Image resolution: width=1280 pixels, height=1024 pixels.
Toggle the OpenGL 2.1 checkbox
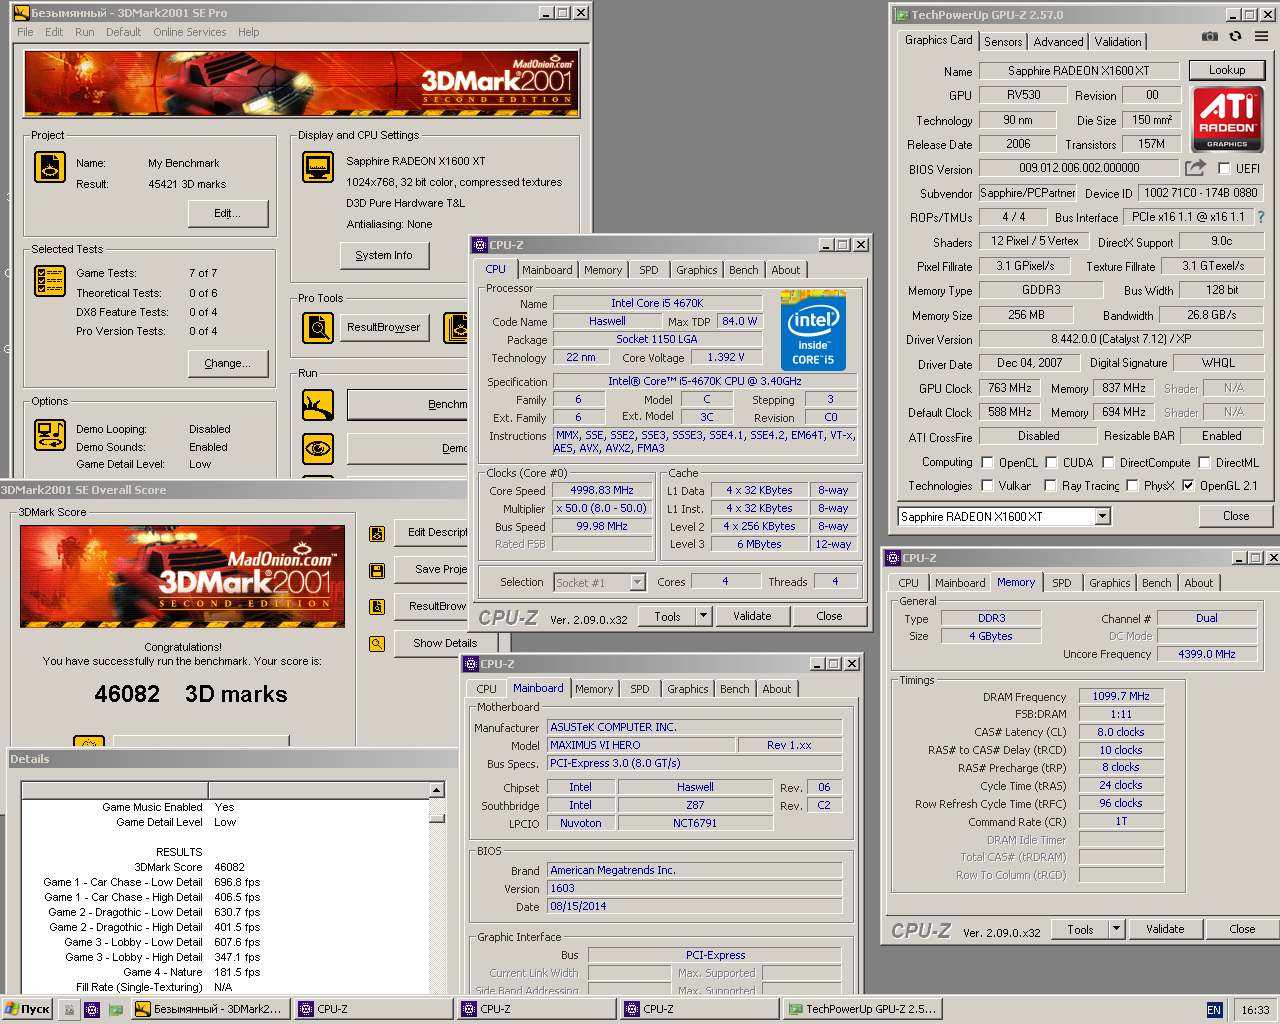click(x=1188, y=485)
